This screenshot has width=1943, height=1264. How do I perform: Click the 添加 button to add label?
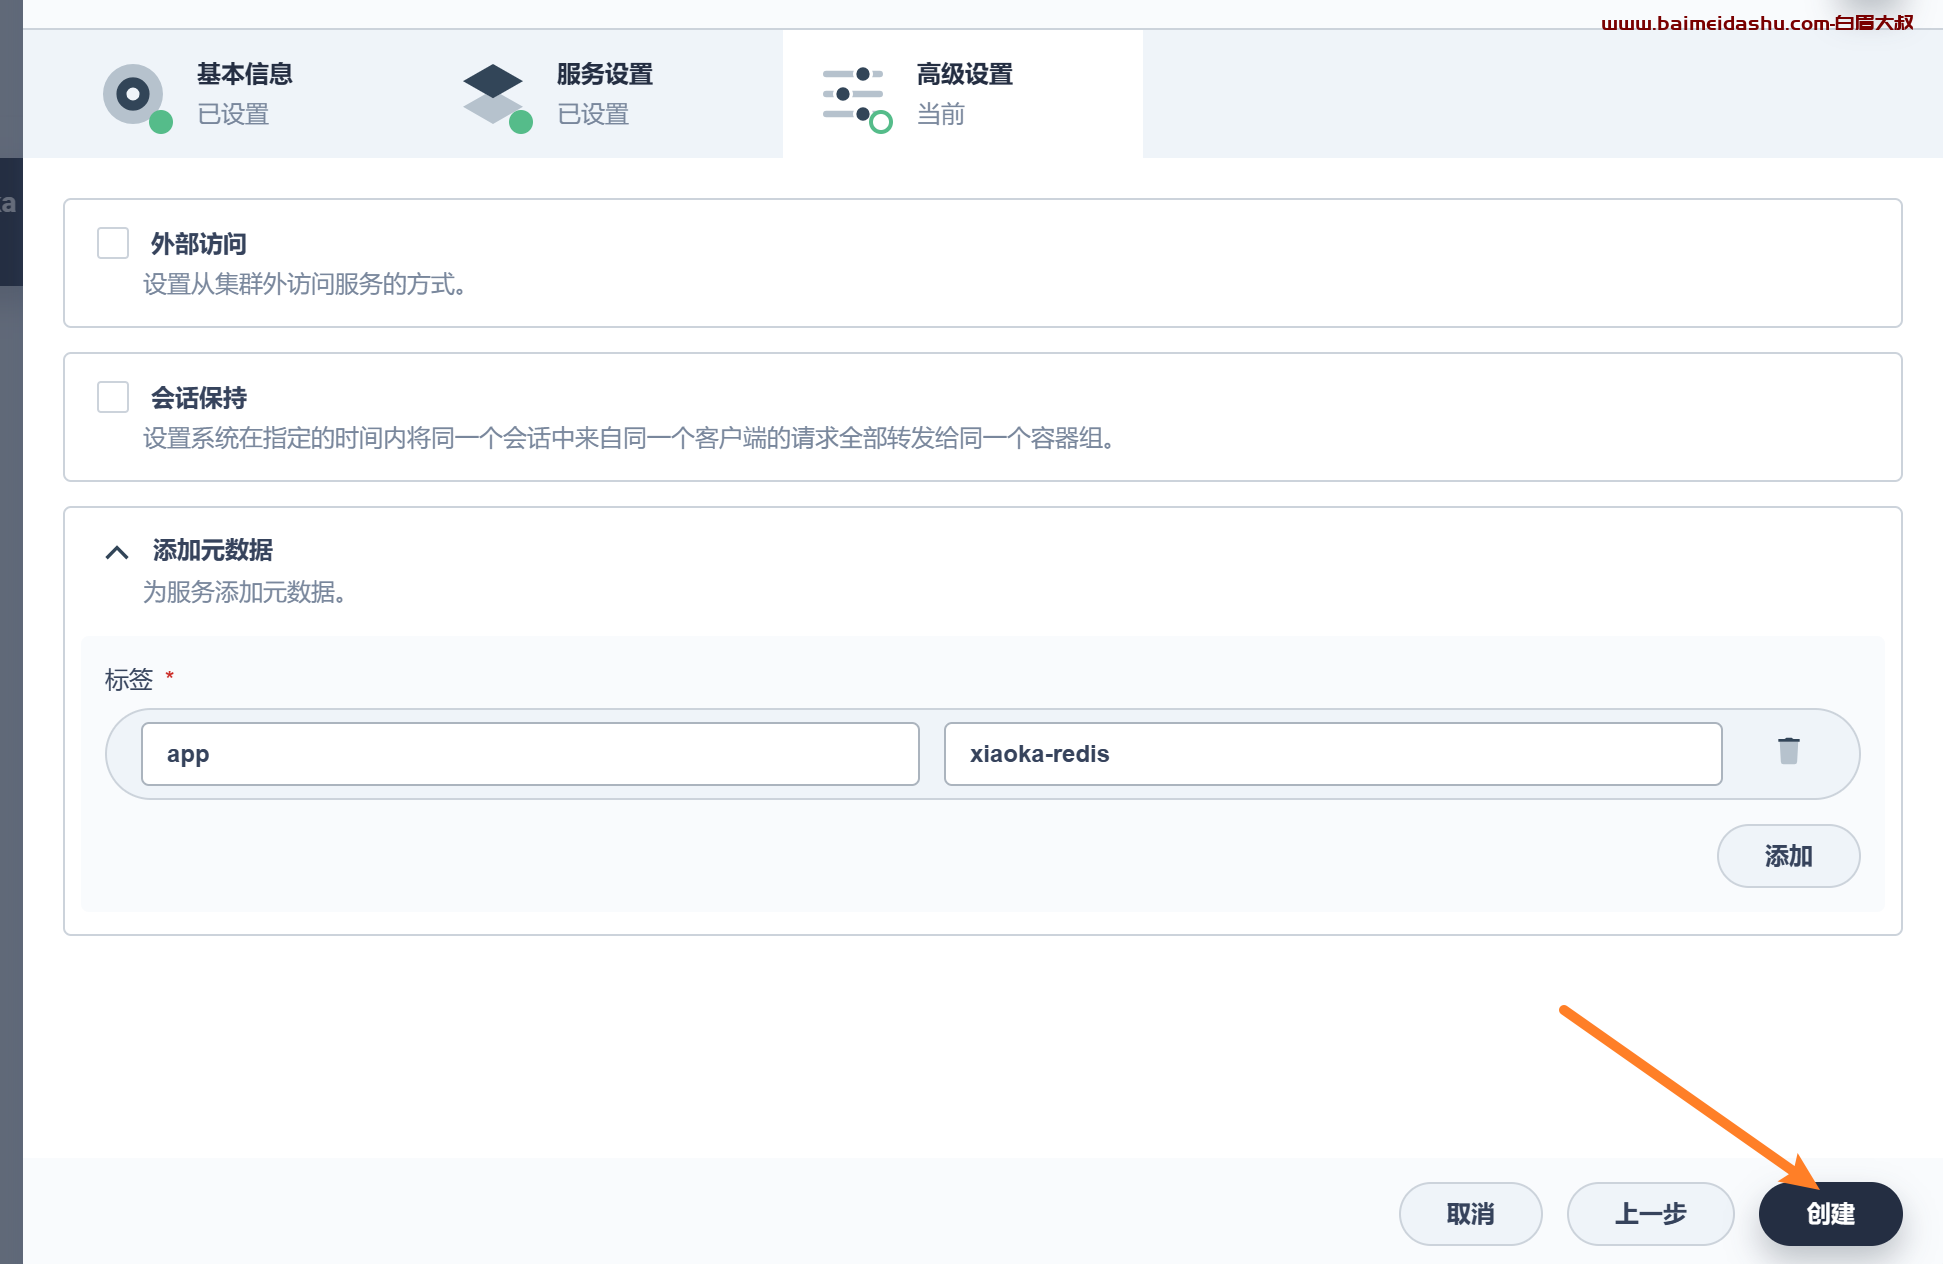pyautogui.click(x=1788, y=856)
